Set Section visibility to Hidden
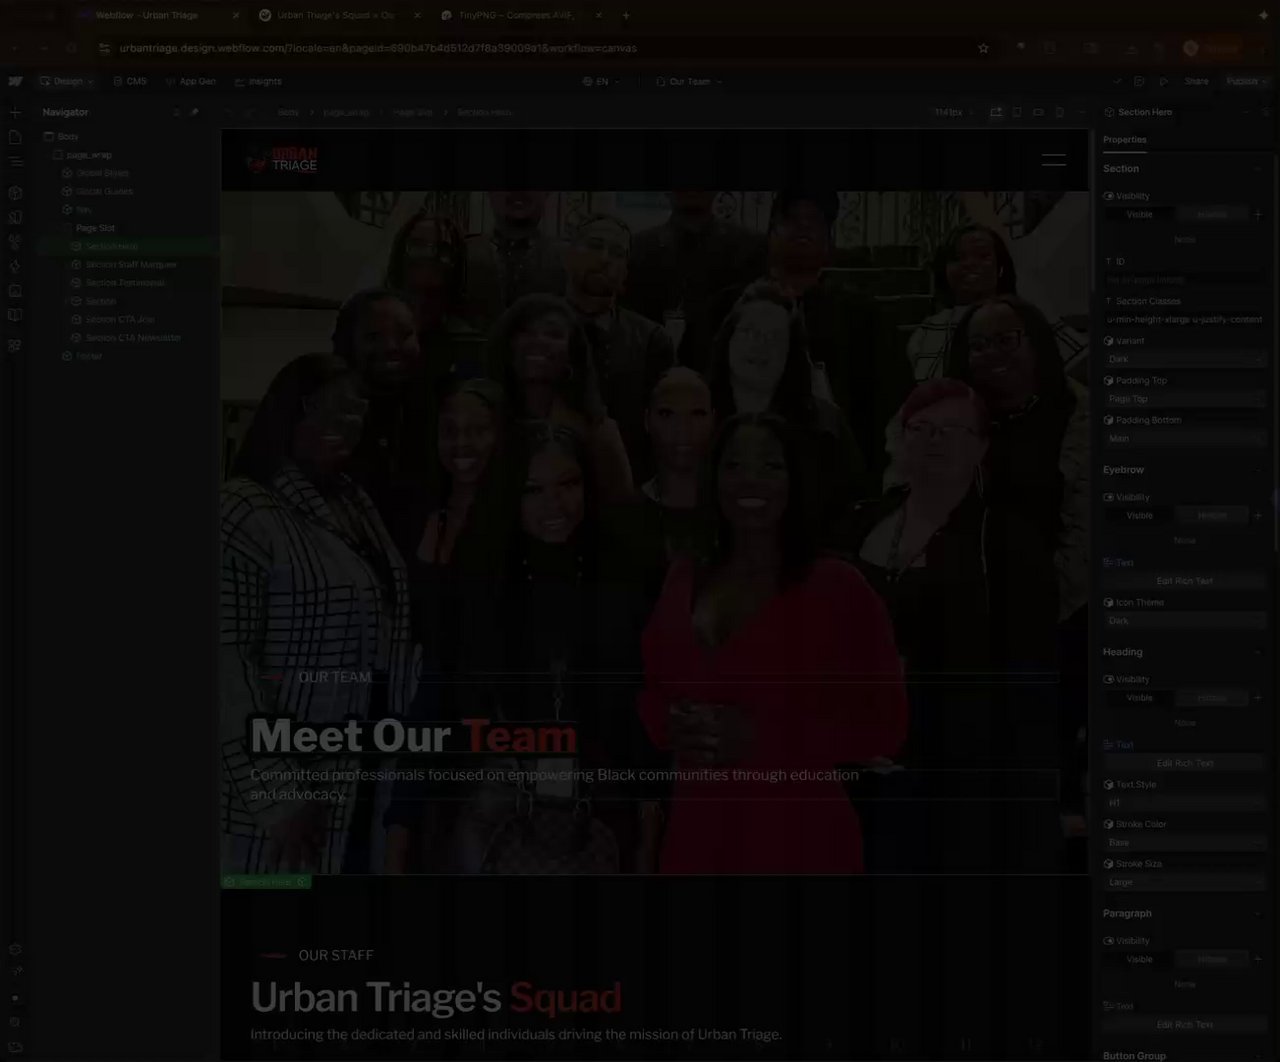 [x=1211, y=214]
